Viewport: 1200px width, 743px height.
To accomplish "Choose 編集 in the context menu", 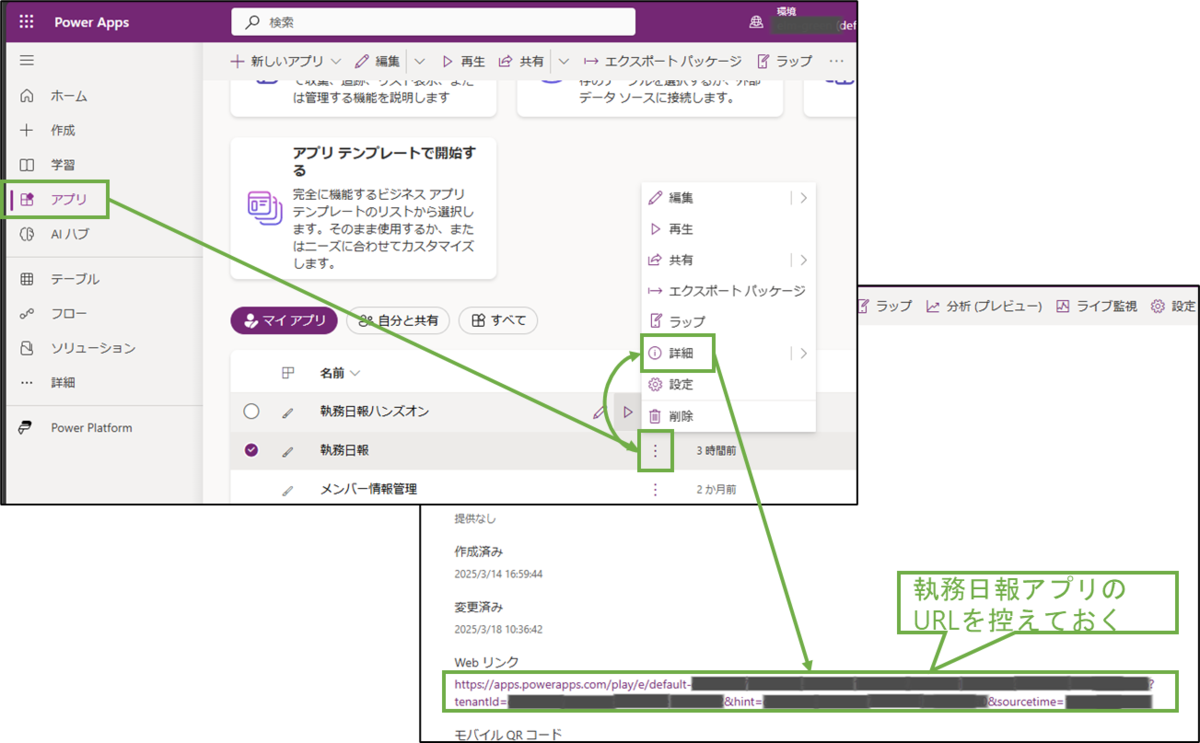I will [681, 198].
